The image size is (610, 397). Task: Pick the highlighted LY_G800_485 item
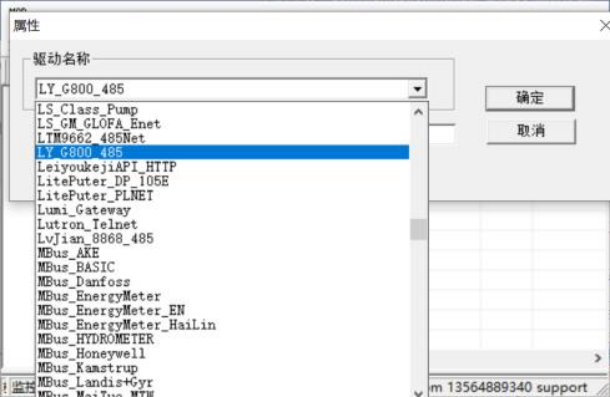tap(223, 152)
